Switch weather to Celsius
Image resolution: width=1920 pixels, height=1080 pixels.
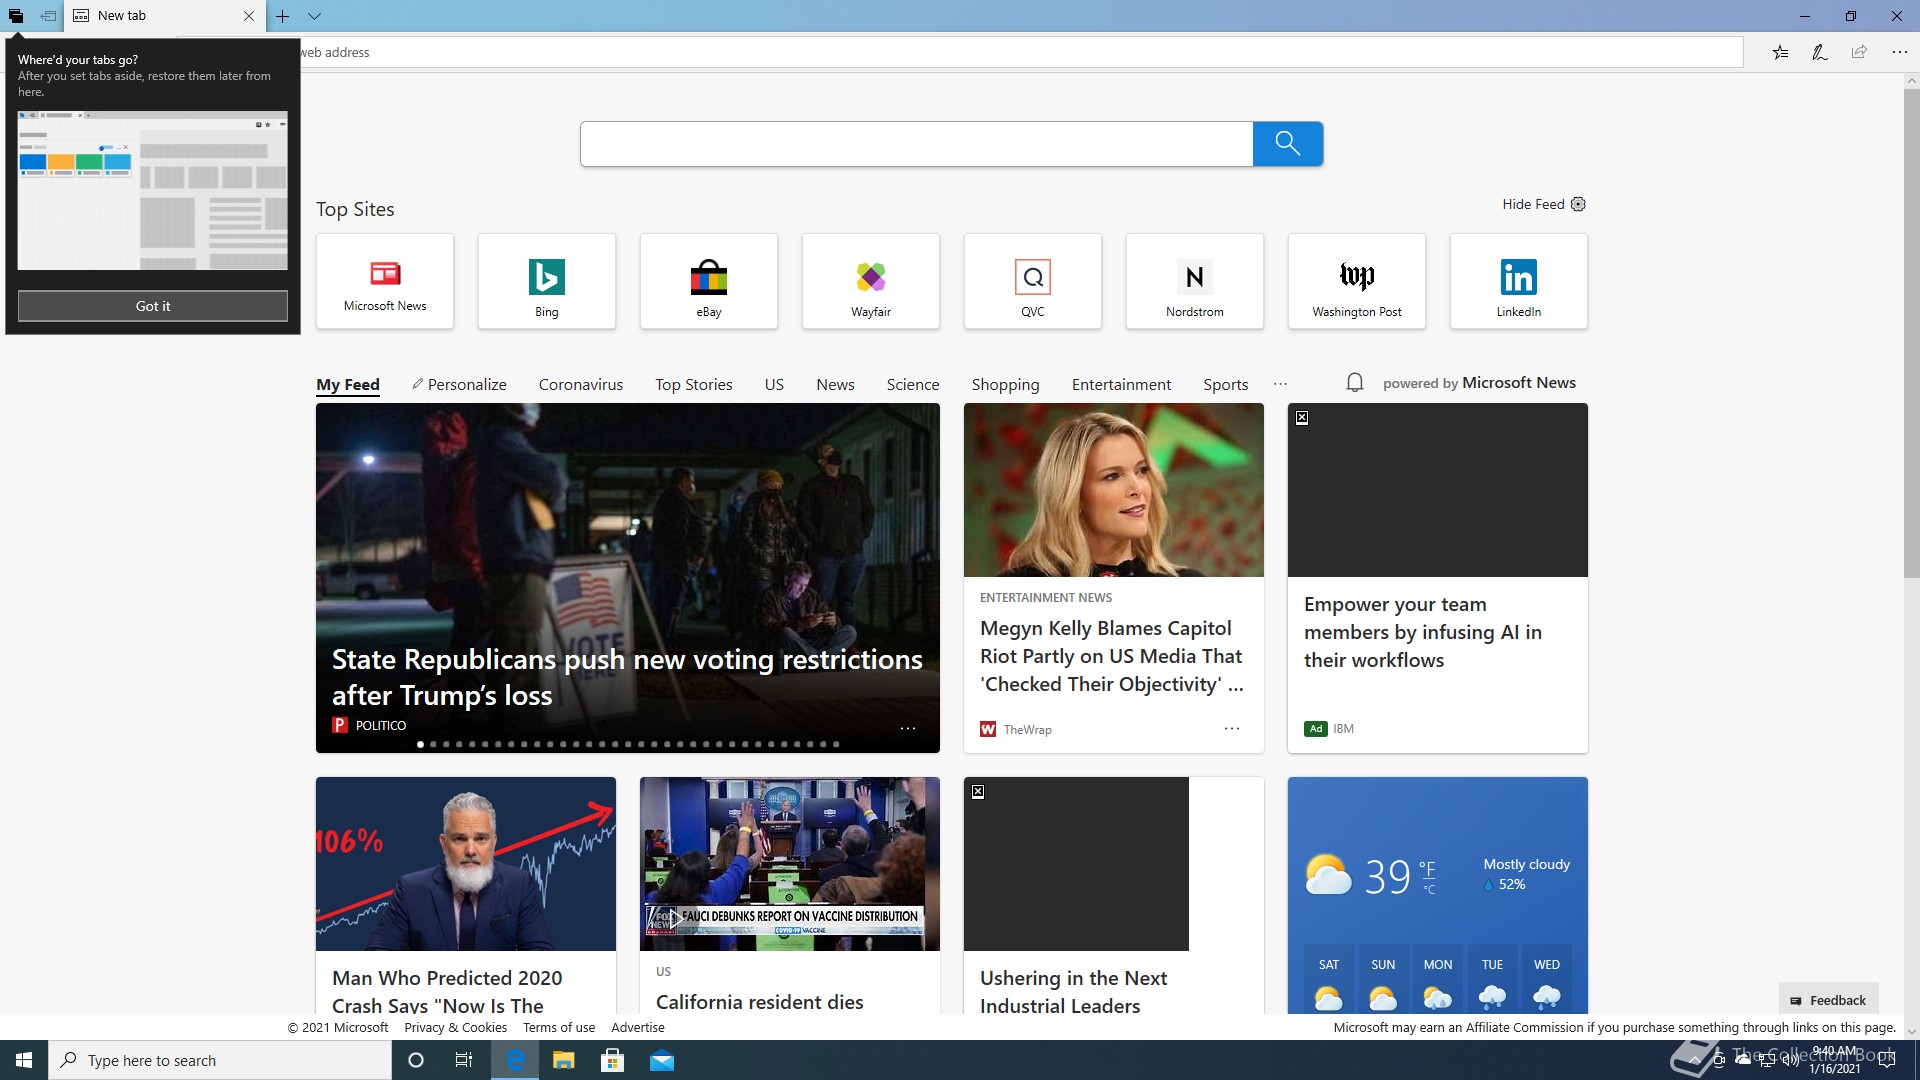tap(1429, 889)
